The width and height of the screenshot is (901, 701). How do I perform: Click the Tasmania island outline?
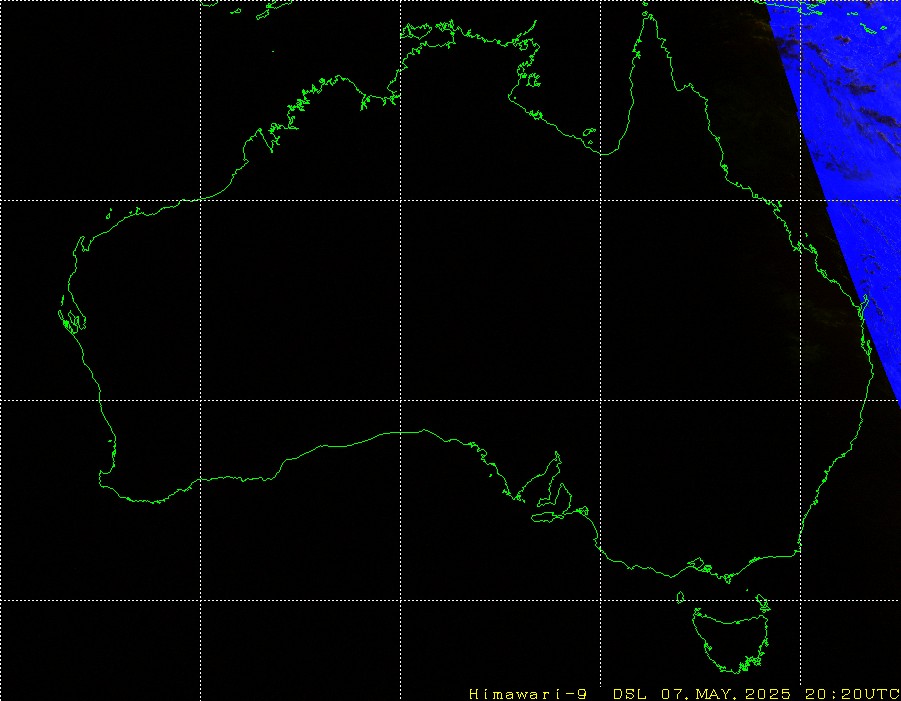pos(731,639)
